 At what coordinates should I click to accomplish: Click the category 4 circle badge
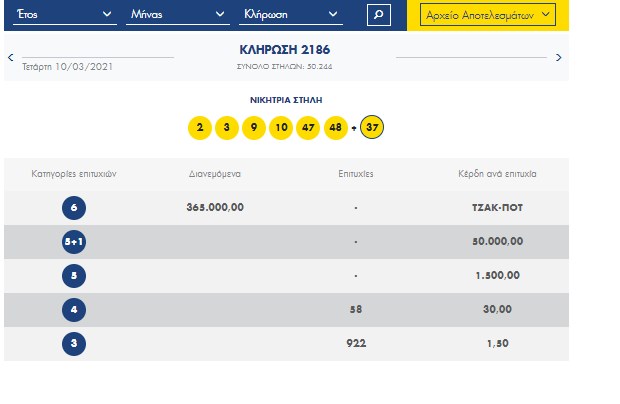coord(72,310)
